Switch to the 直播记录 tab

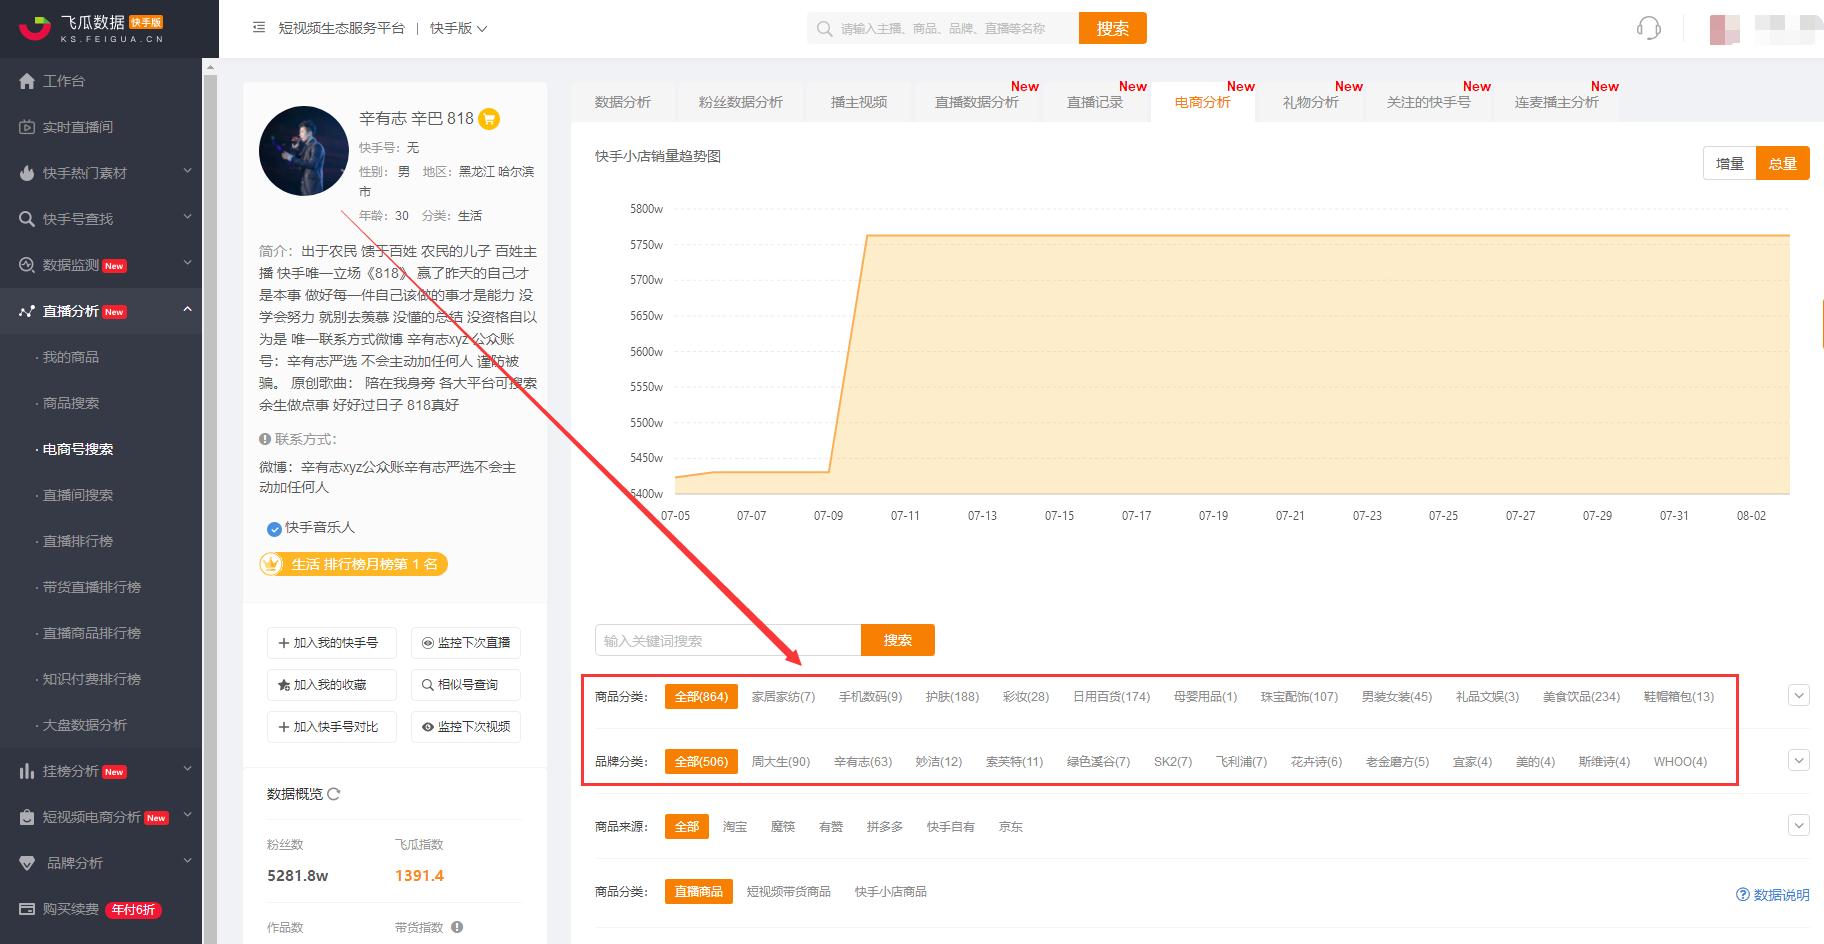1094,102
